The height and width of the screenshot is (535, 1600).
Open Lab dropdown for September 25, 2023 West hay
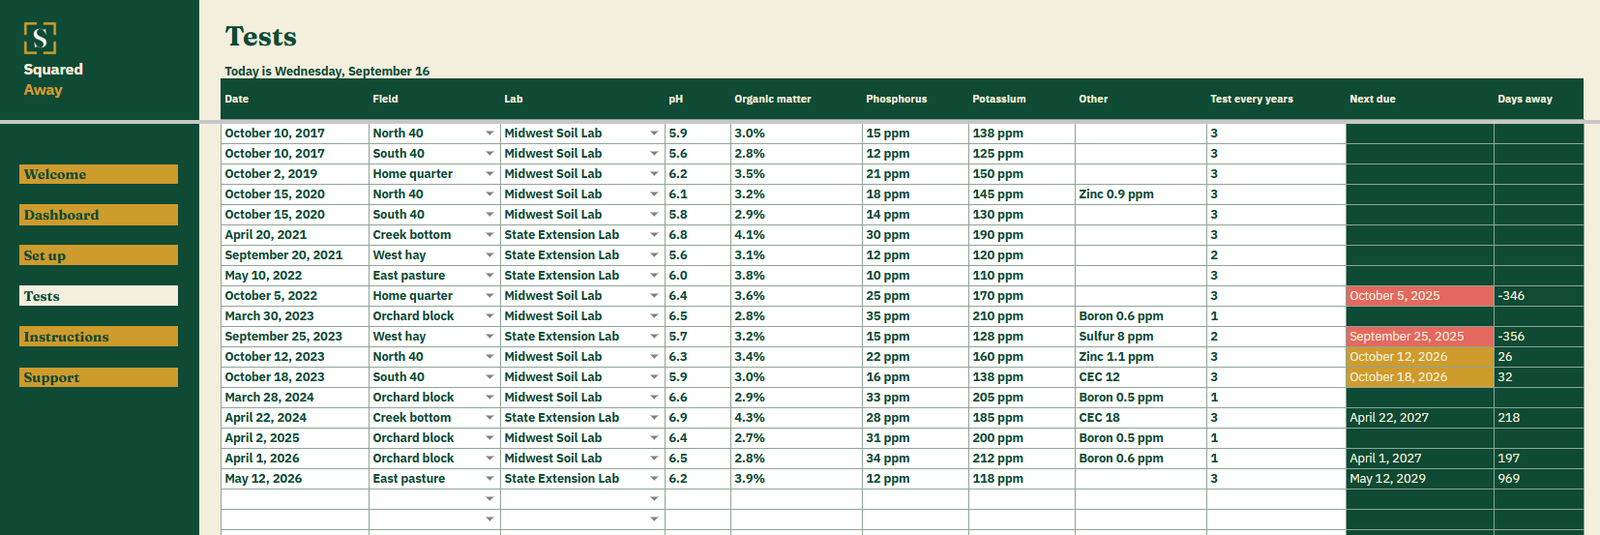[x=654, y=336]
